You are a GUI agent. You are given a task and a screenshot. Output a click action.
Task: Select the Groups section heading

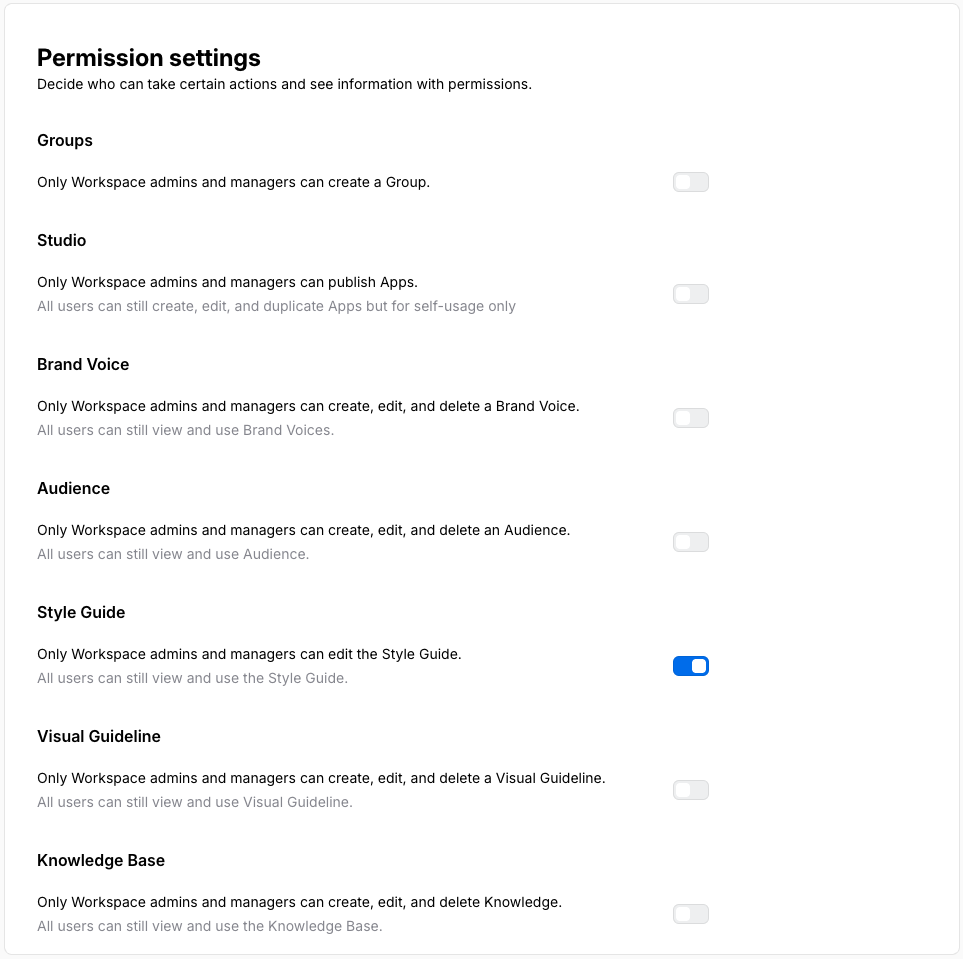64,140
